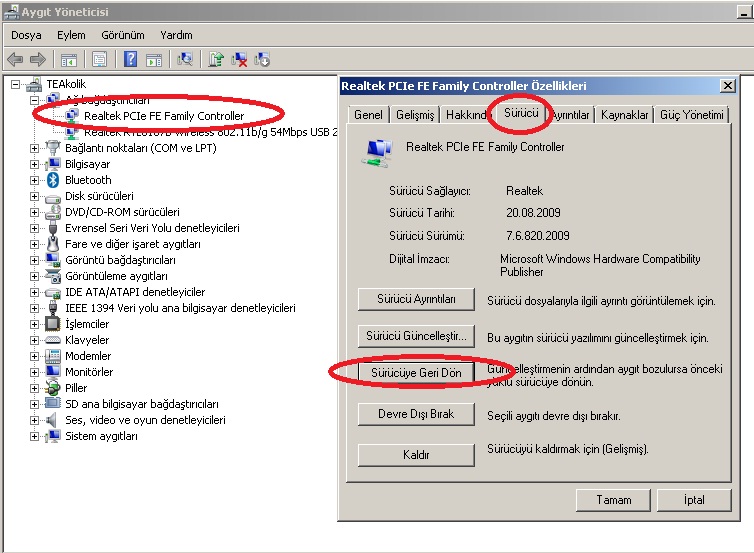Click the Ayrıntılar tab
The height and width of the screenshot is (553, 754).
[x=571, y=115]
